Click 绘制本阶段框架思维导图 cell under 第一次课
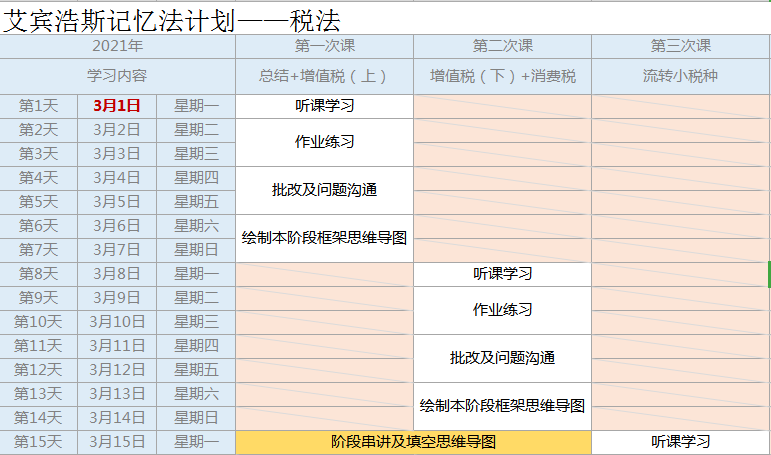 coord(324,238)
